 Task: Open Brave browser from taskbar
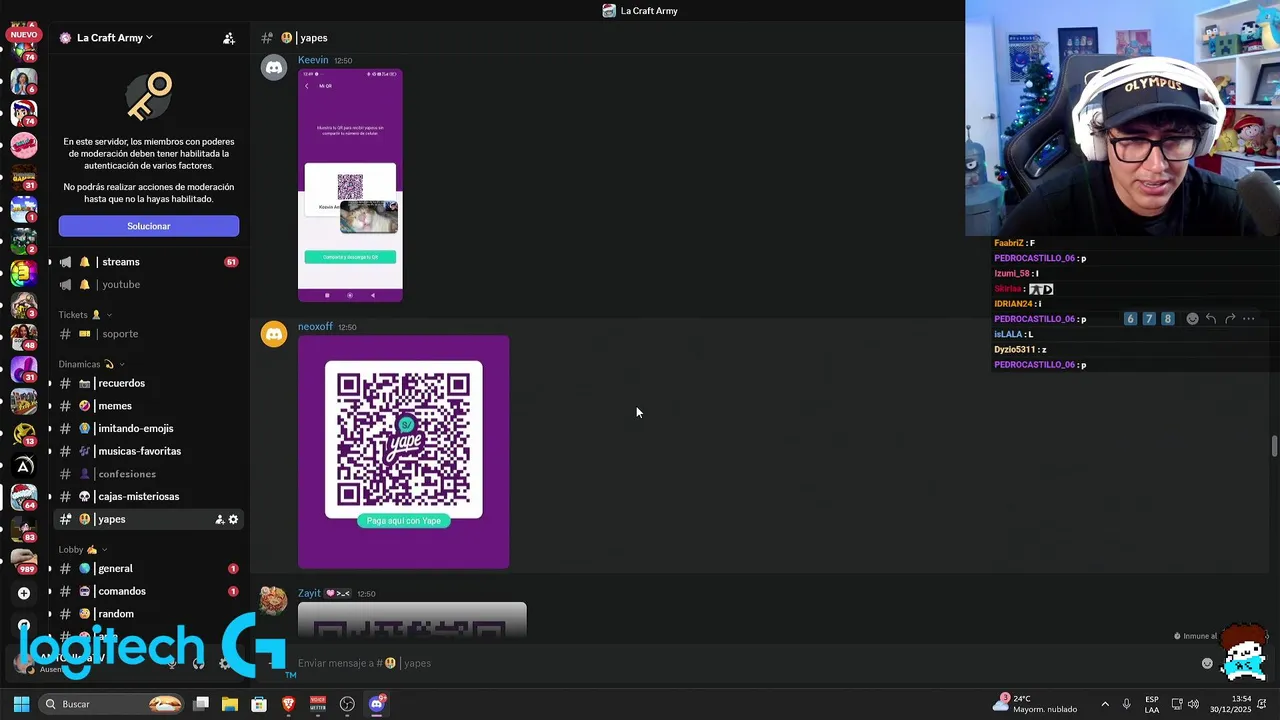289,704
